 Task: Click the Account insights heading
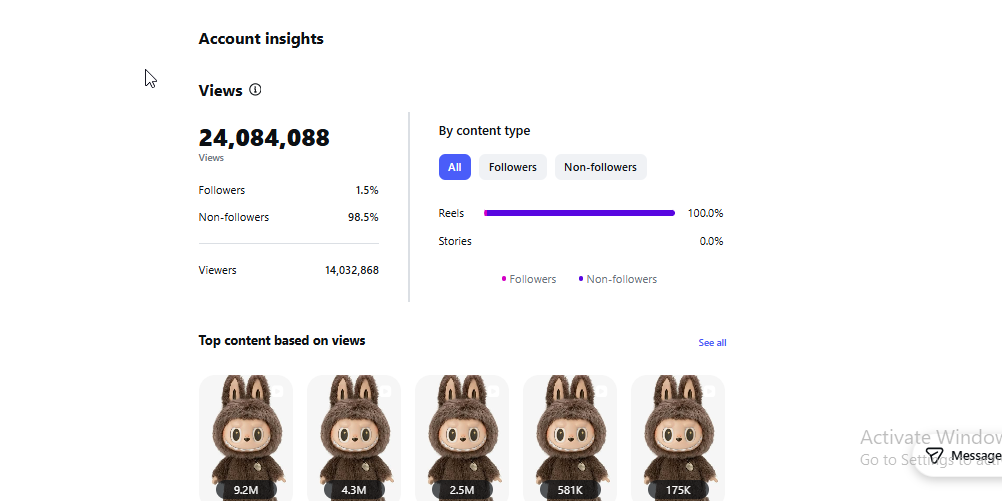(x=261, y=38)
